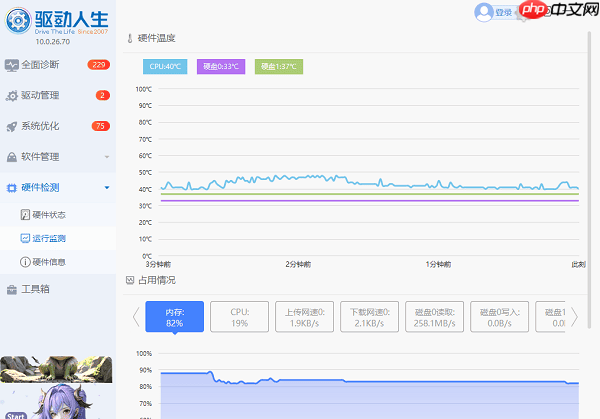600x419 pixels.
Task: Click the 硬件检测 chip icon
Action: tap(12, 188)
